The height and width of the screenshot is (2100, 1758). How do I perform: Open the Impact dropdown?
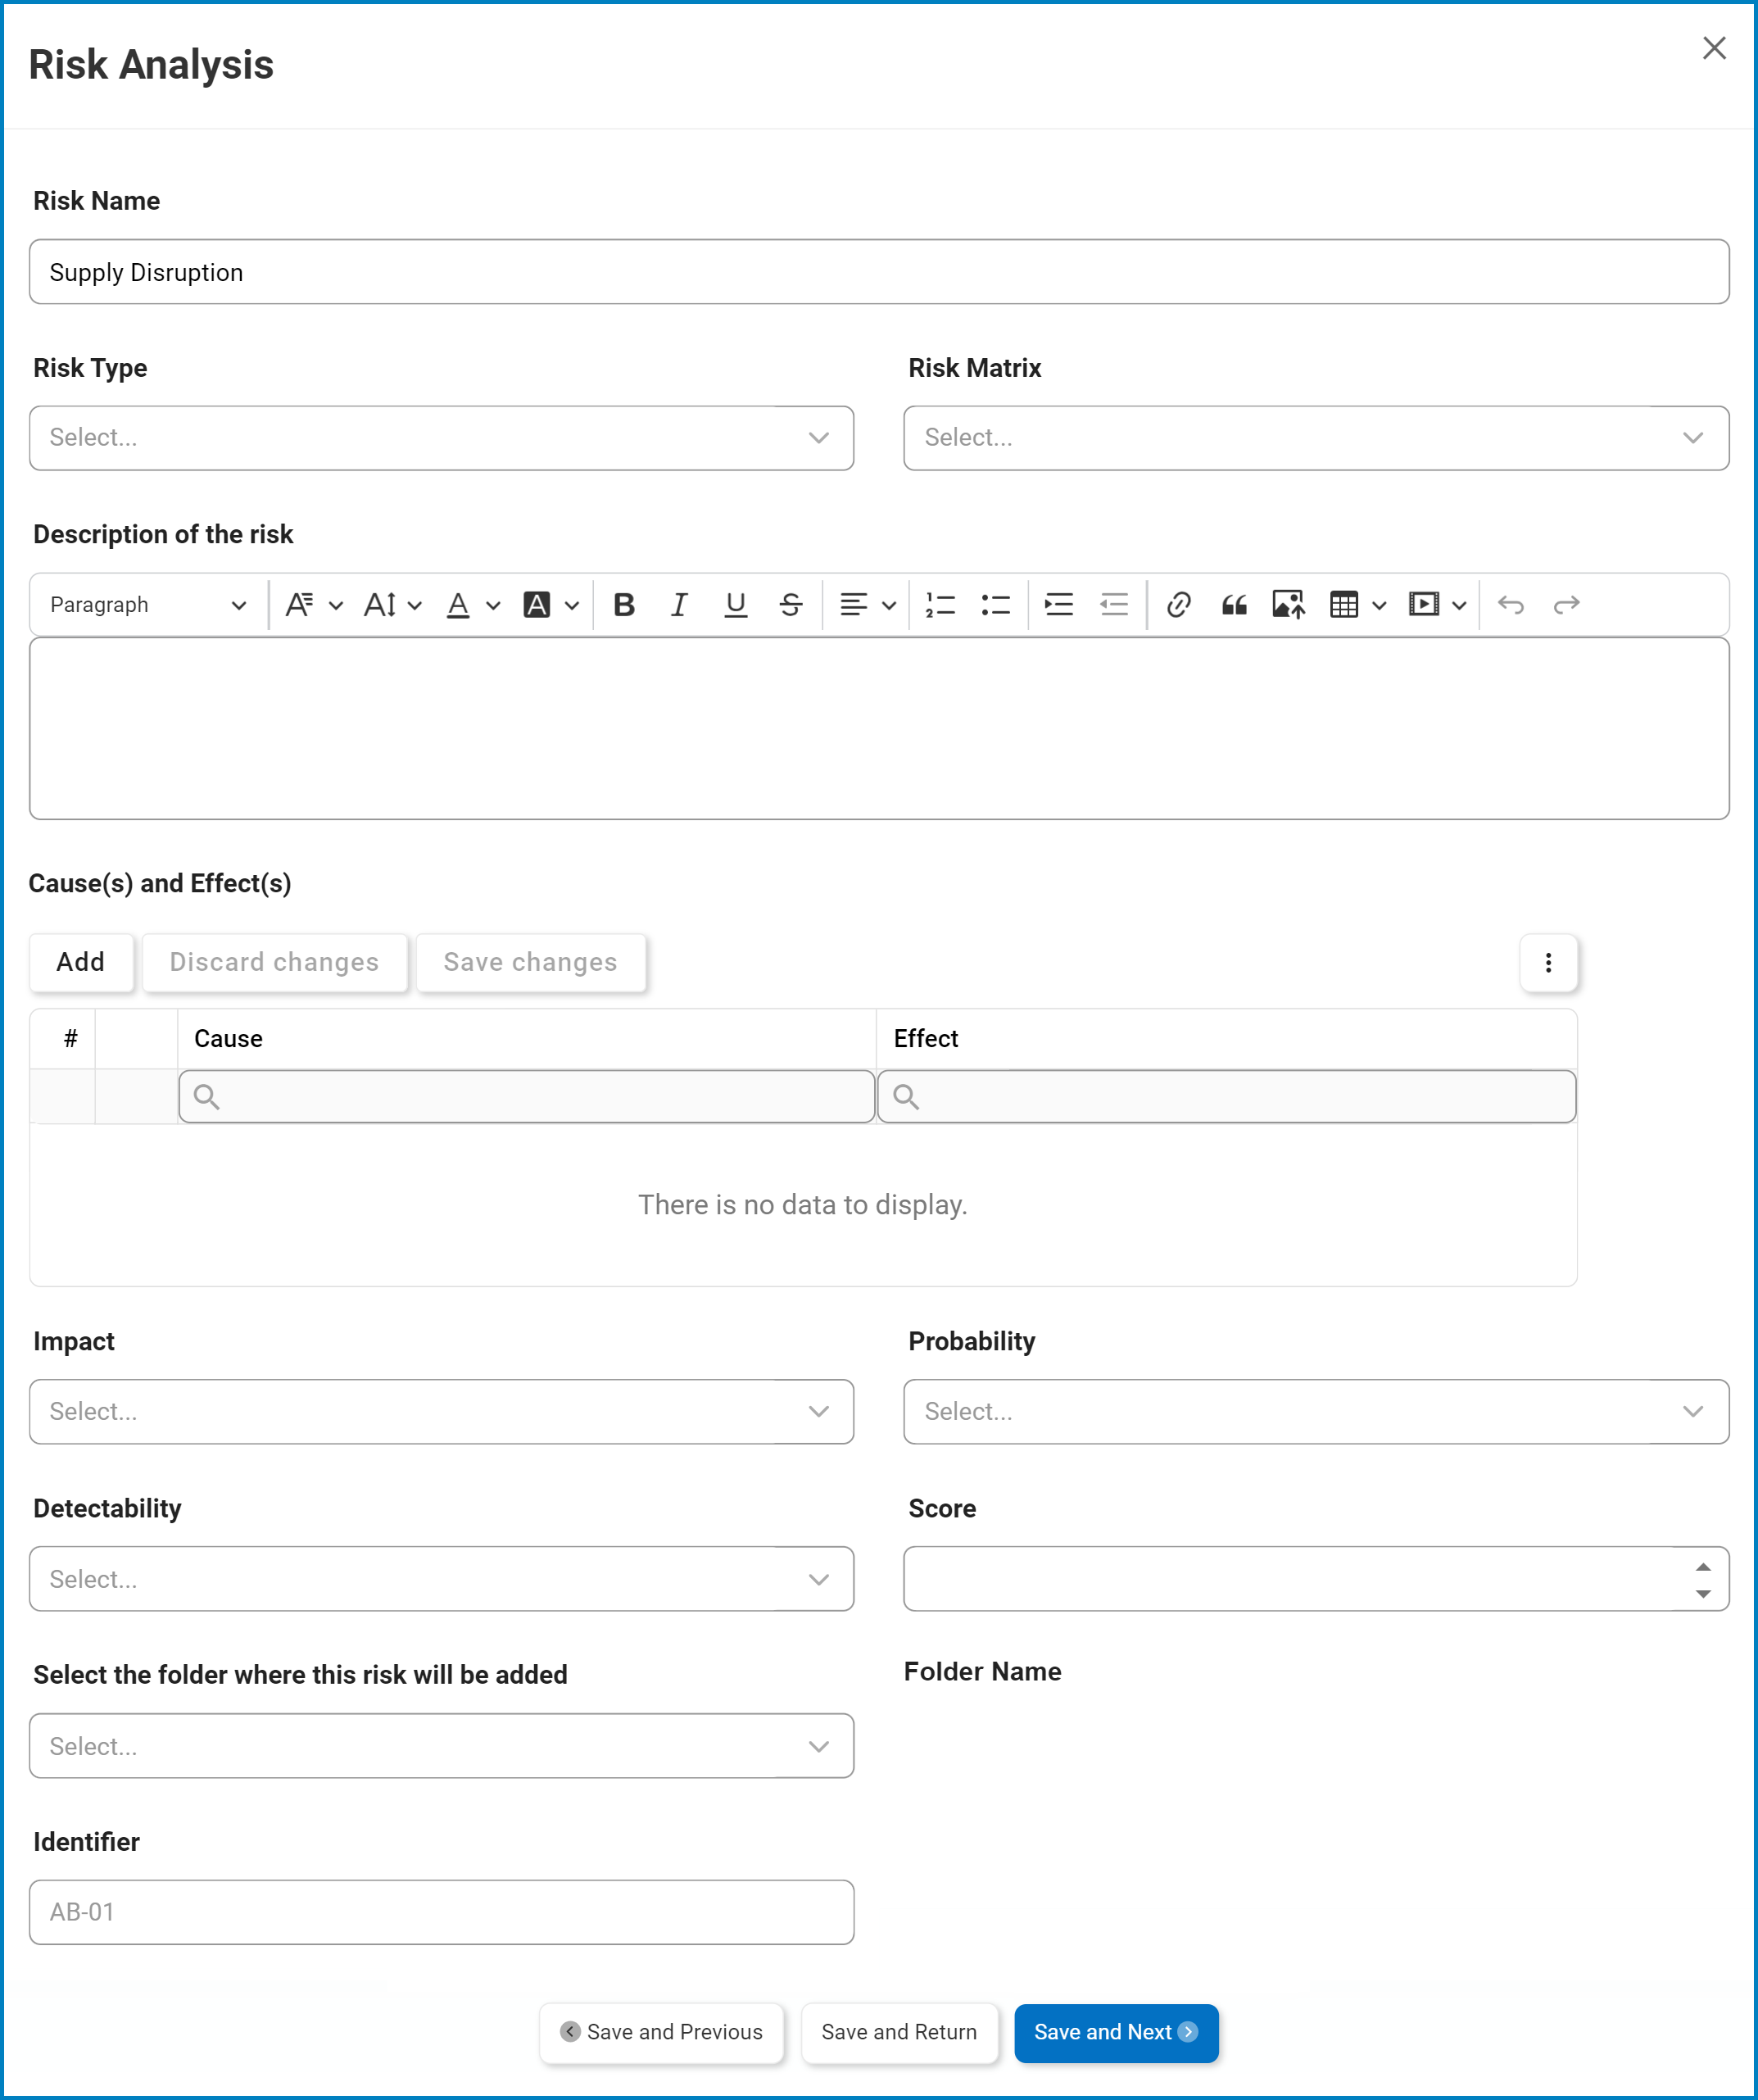(x=441, y=1412)
